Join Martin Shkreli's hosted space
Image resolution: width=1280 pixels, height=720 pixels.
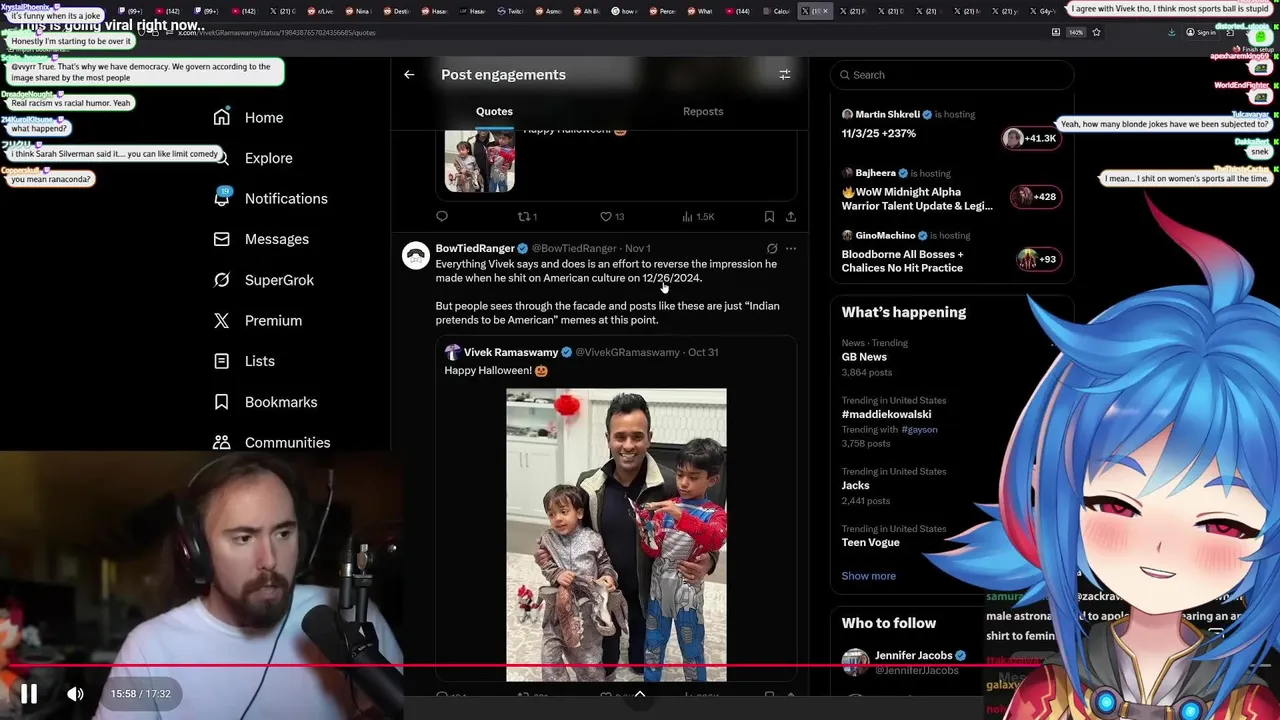(950, 124)
